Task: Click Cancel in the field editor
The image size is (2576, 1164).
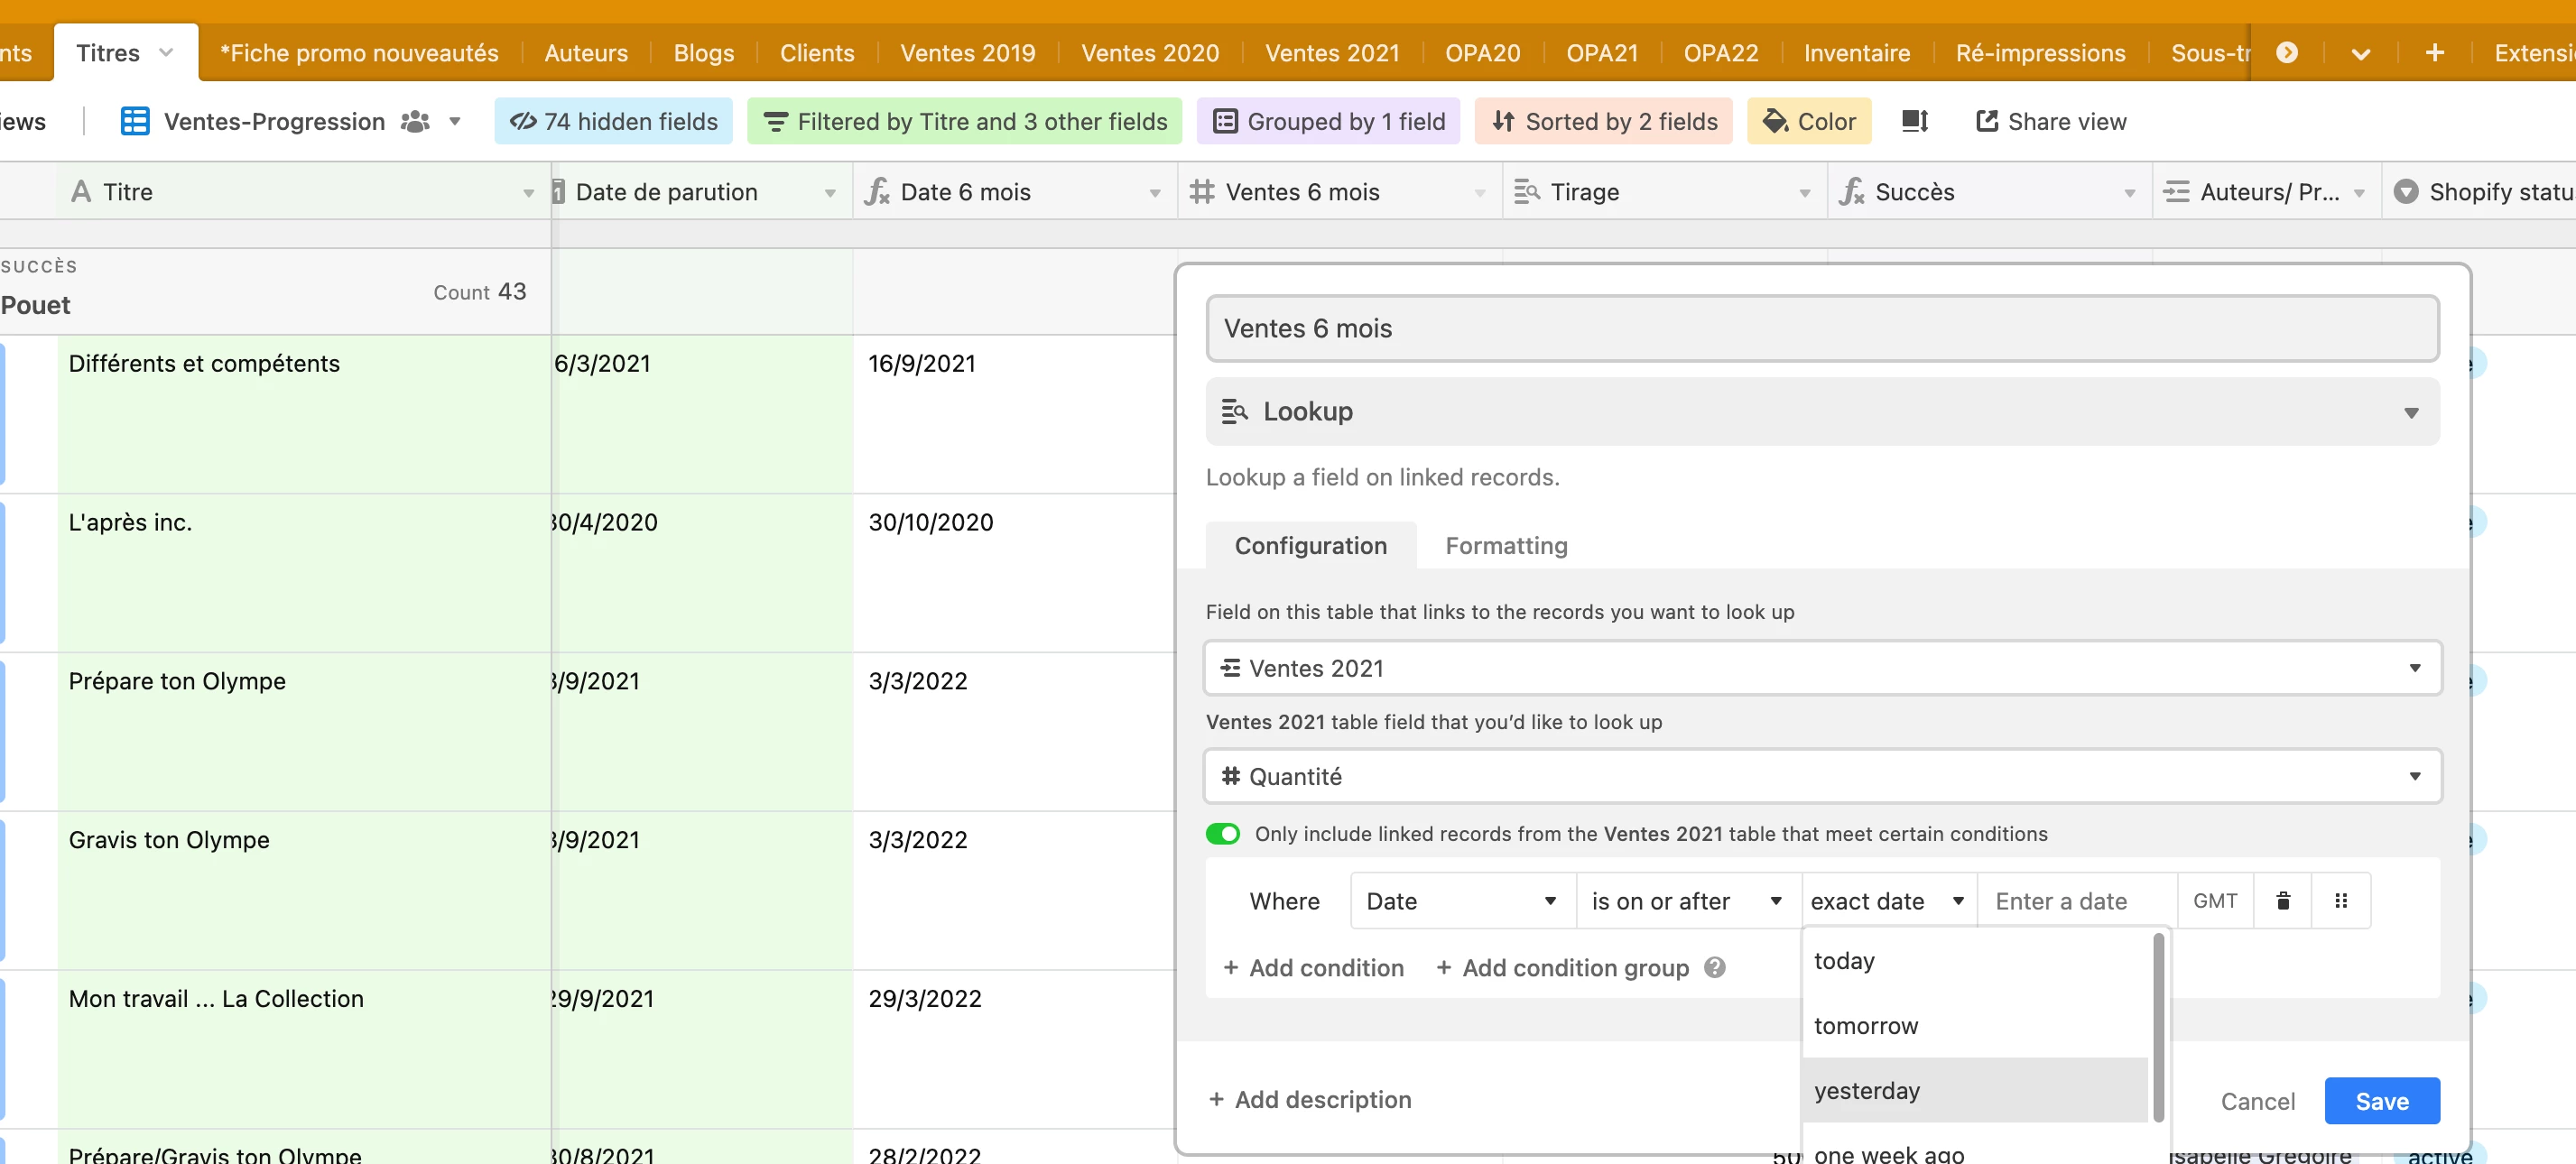Action: [2257, 1101]
